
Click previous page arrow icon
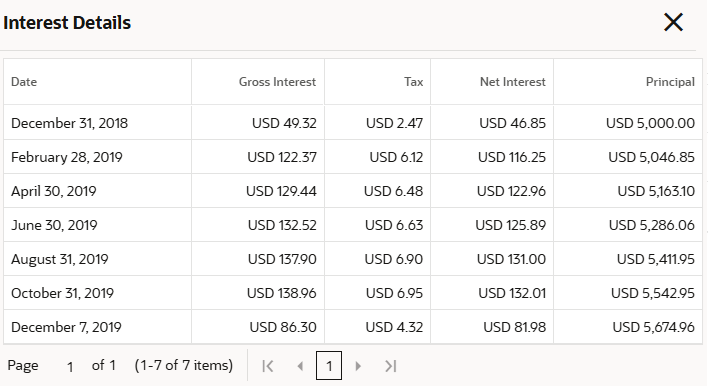pyautogui.click(x=300, y=366)
